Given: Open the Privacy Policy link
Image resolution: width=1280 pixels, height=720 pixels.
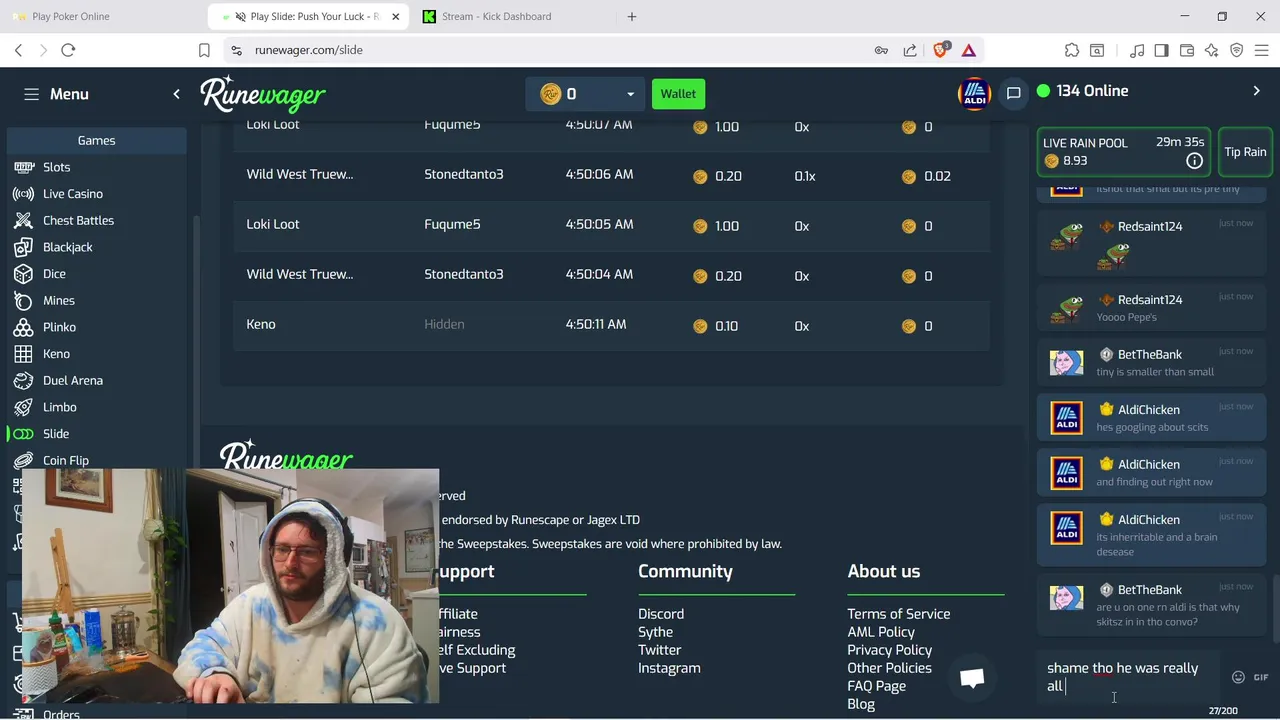Looking at the screenshot, I should [890, 650].
